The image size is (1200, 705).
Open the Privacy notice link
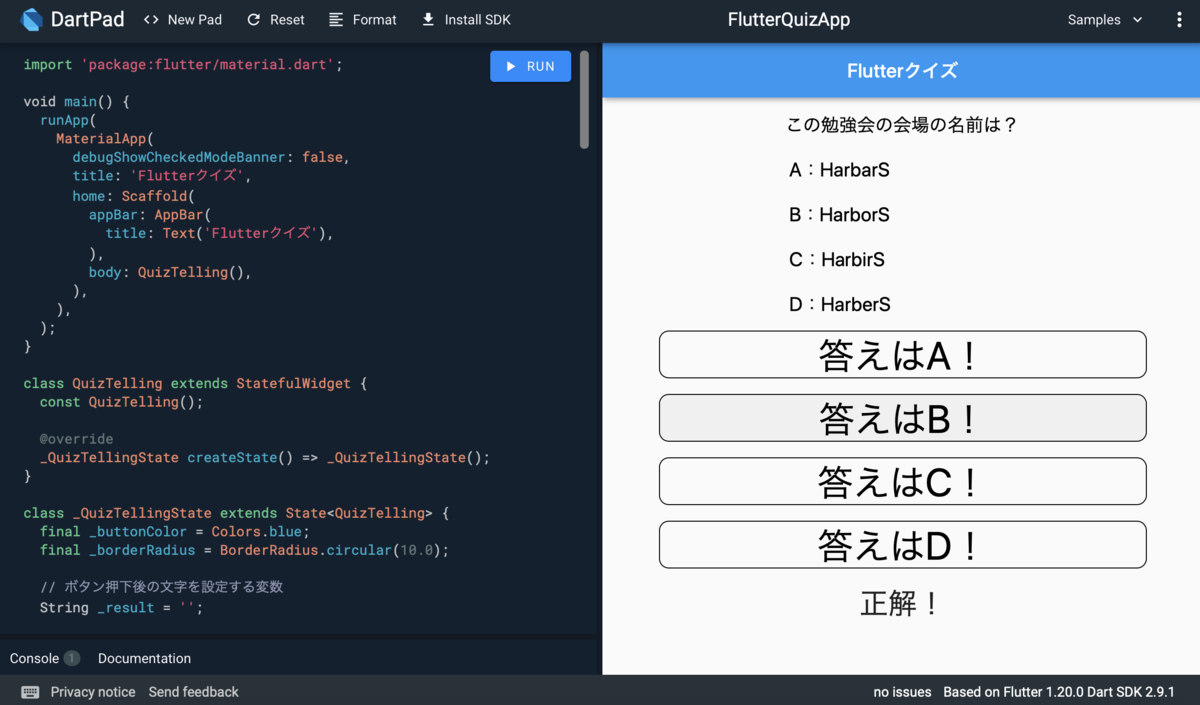pos(93,692)
